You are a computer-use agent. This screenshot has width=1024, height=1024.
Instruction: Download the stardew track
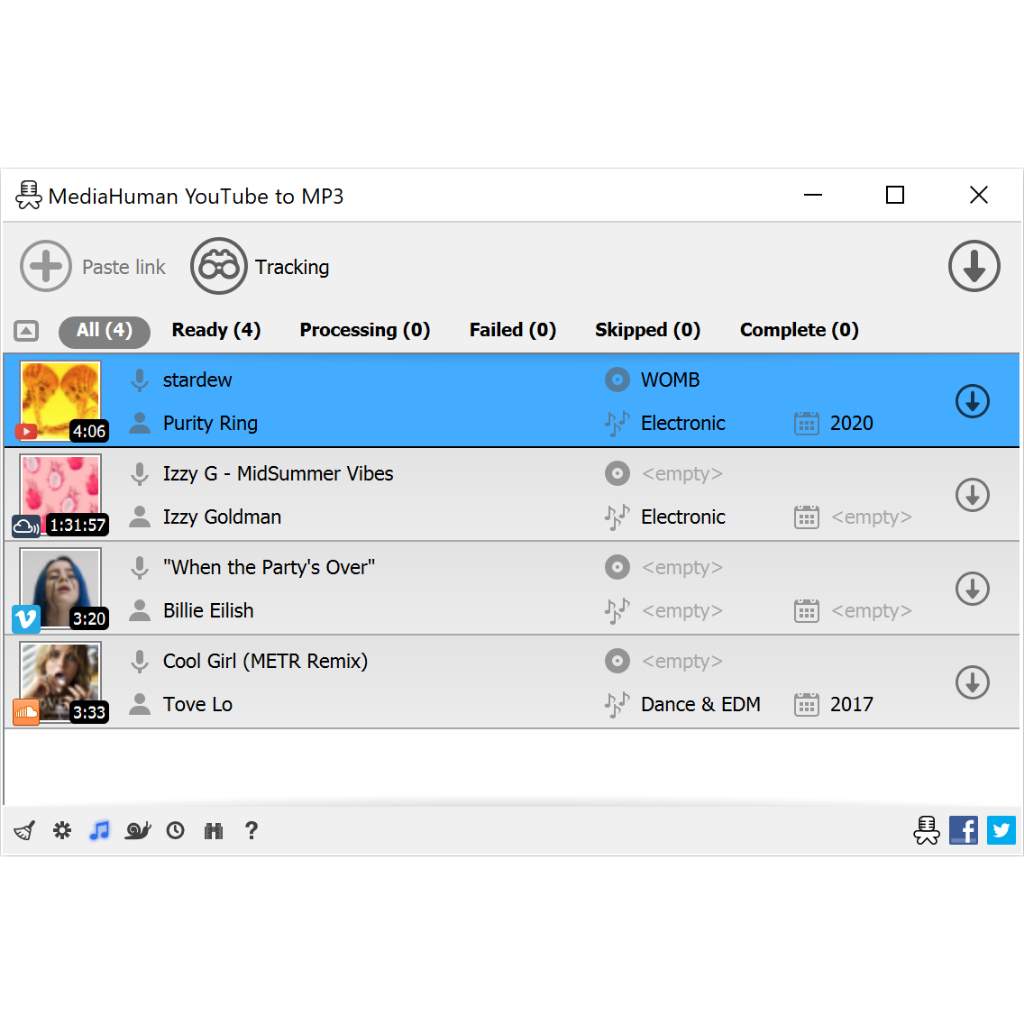pos(972,402)
